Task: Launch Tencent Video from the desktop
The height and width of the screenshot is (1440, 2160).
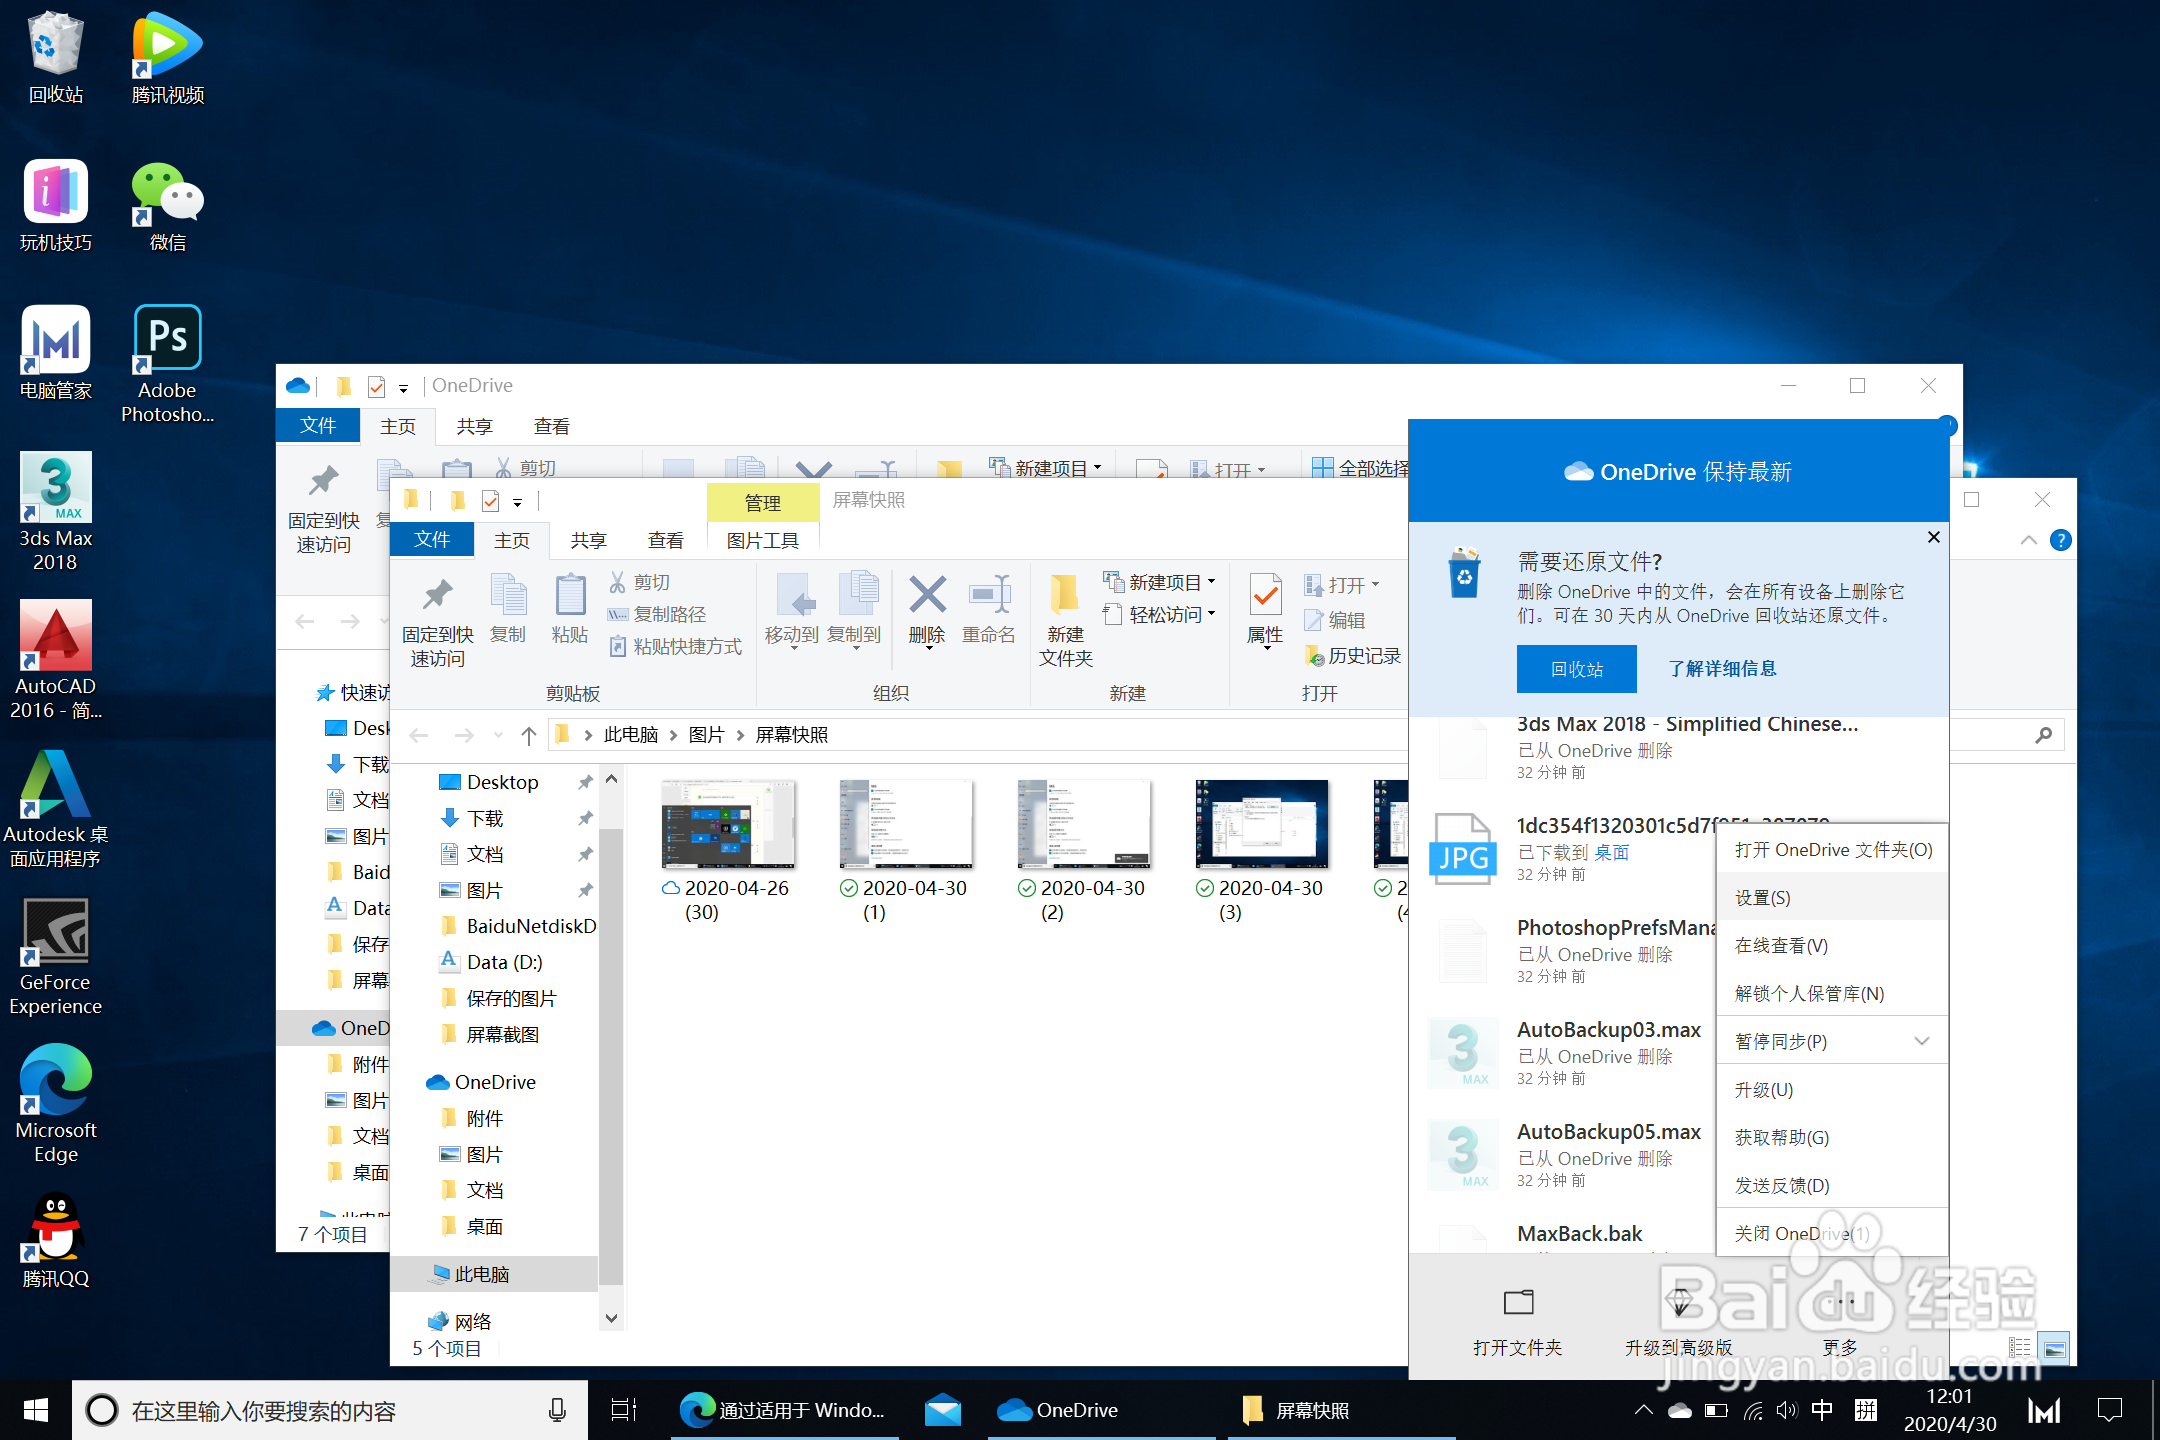Action: (168, 58)
